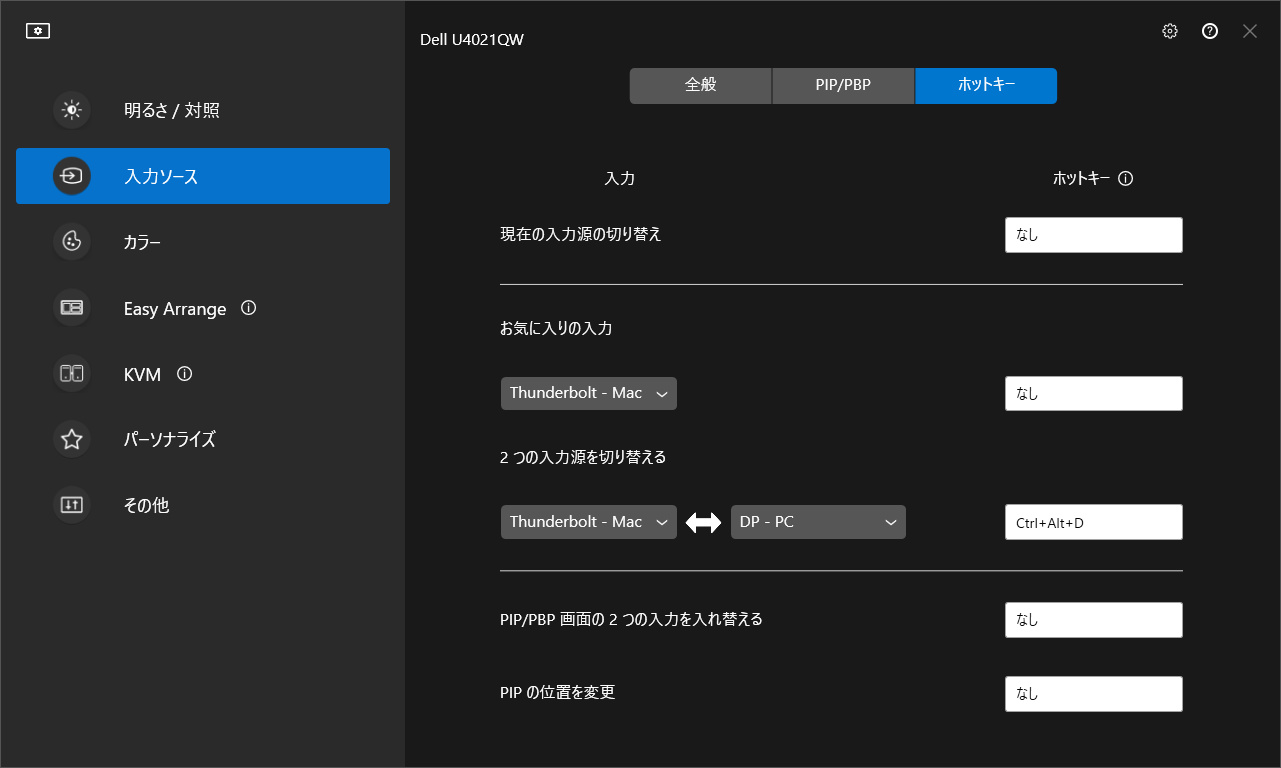Click the double-arrow swap icon between inputs
The height and width of the screenshot is (768, 1281).
tap(703, 522)
